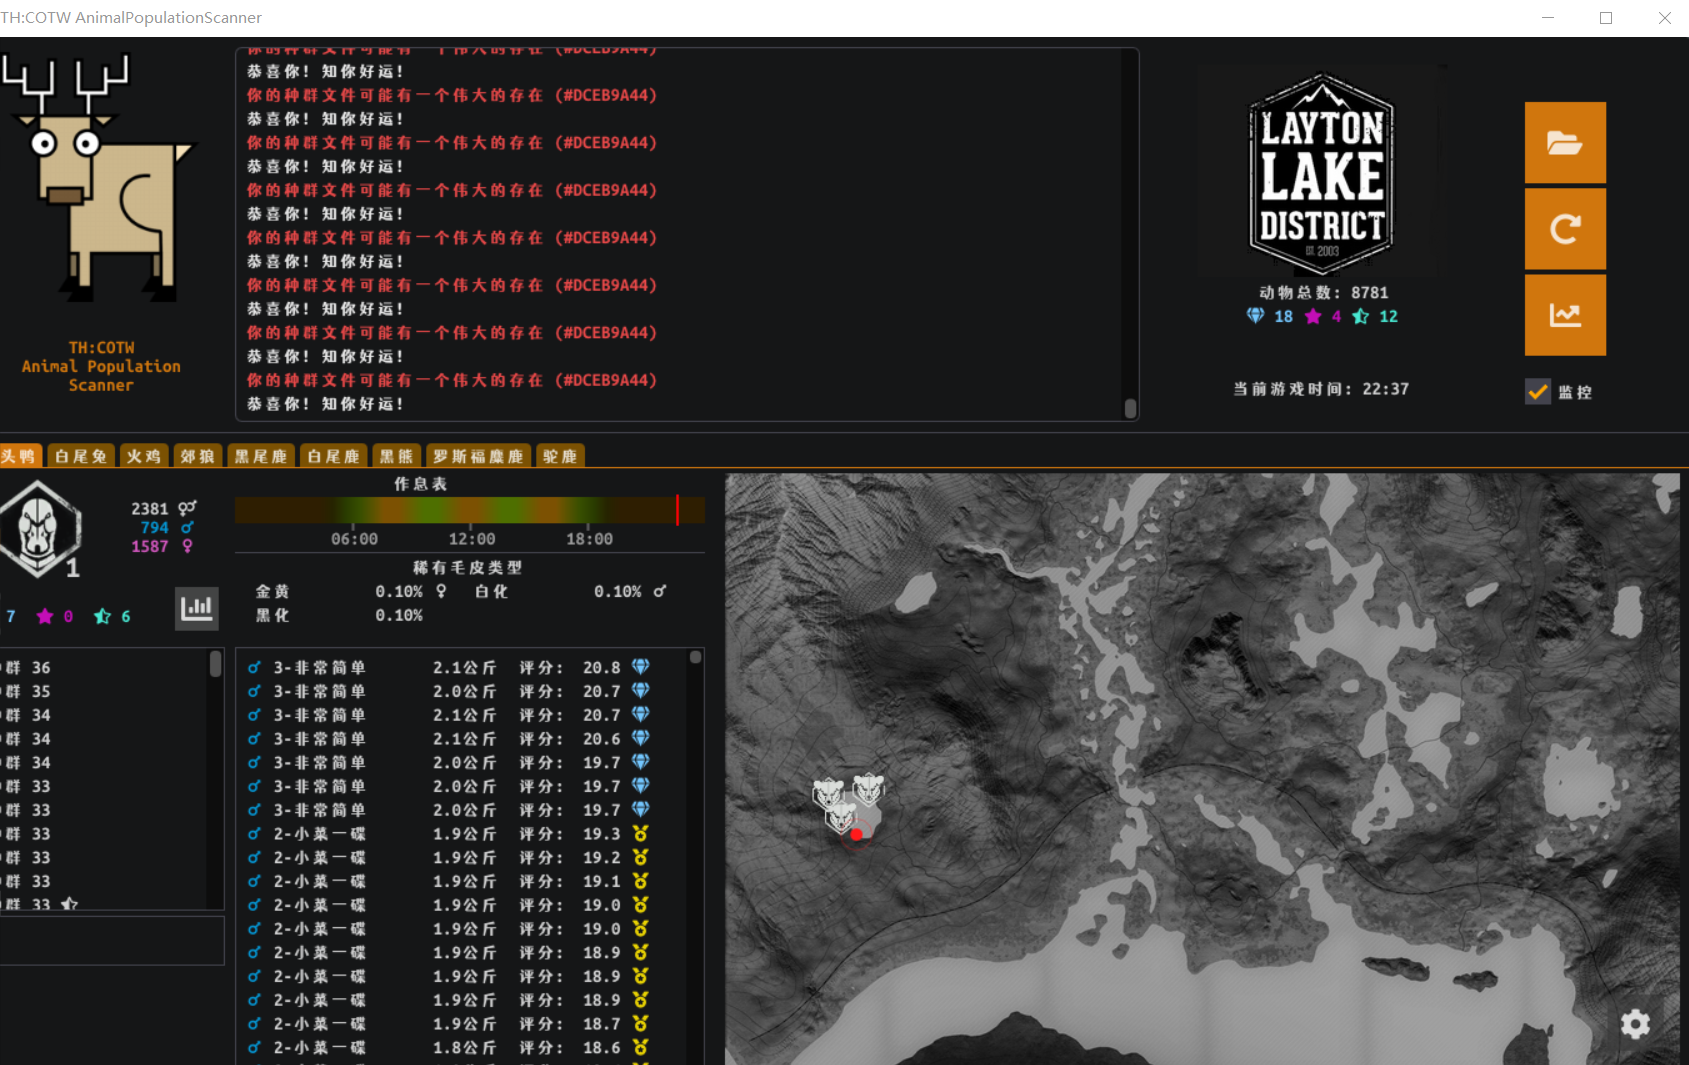Open population file with the folder icon
Viewport: 1689px width, 1065px height.
coord(1564,143)
